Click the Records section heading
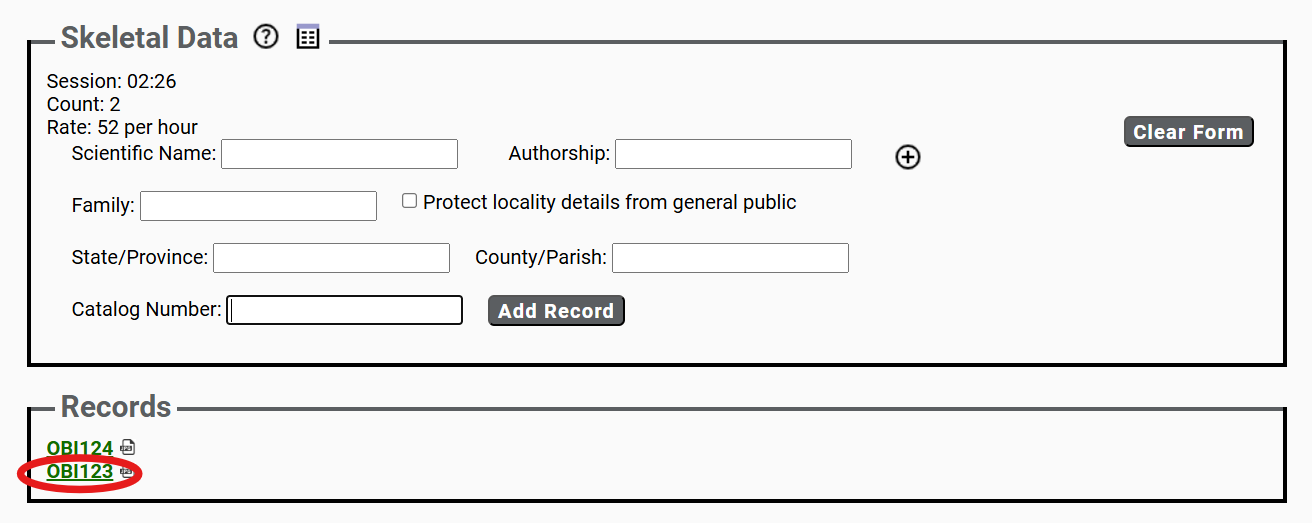1312x532 pixels. (116, 407)
